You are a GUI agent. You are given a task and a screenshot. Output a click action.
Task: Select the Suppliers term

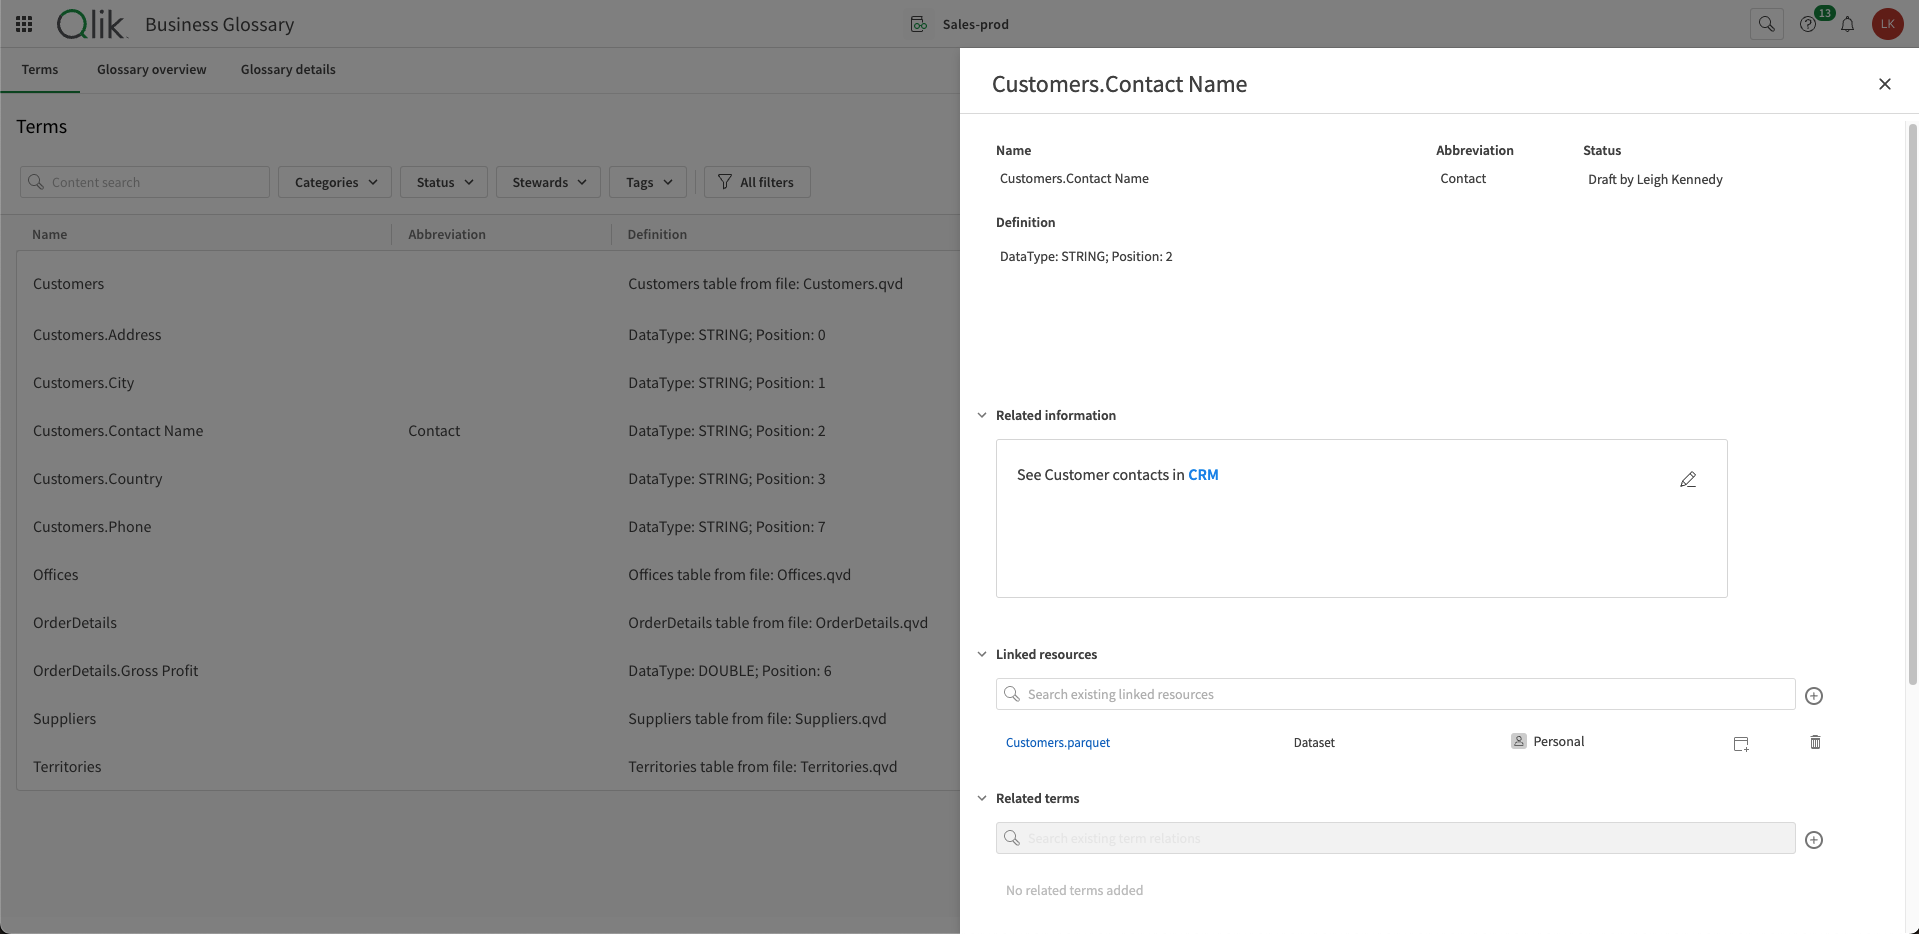point(64,719)
